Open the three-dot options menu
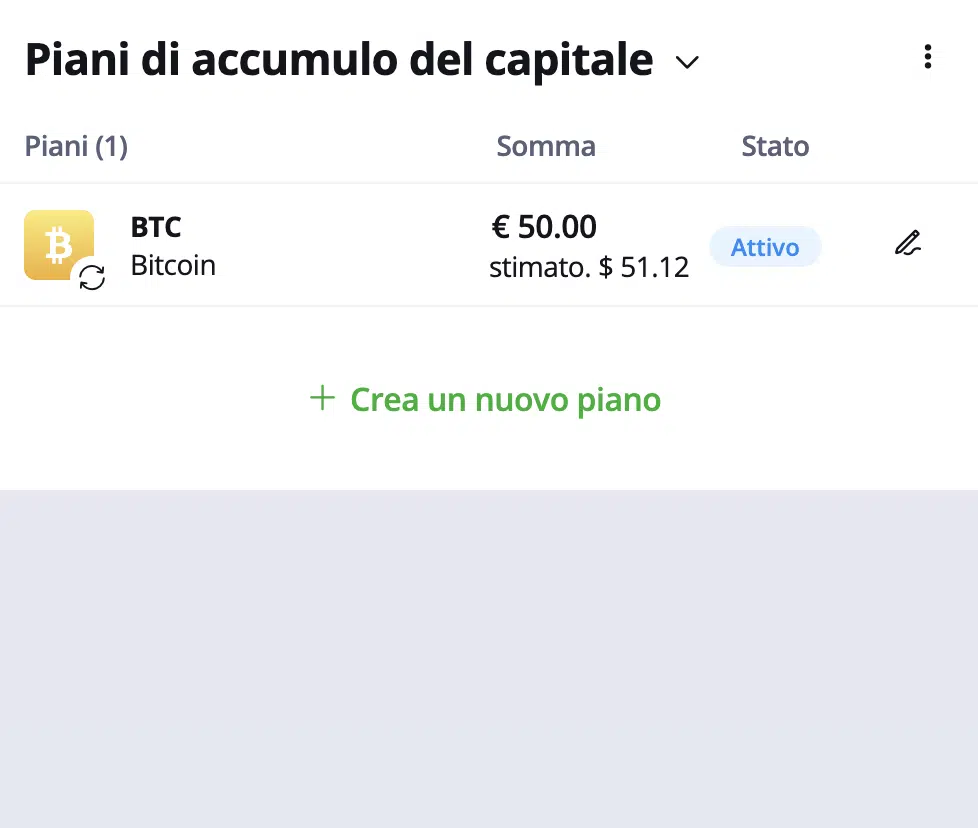This screenshot has width=978, height=828. tap(927, 57)
